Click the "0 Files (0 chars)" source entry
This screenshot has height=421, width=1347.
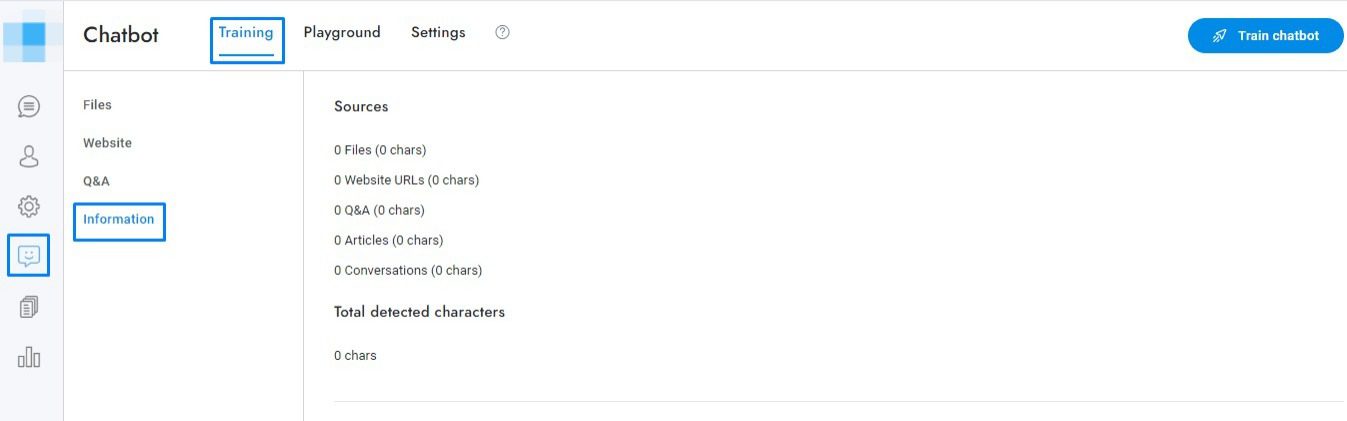(380, 150)
